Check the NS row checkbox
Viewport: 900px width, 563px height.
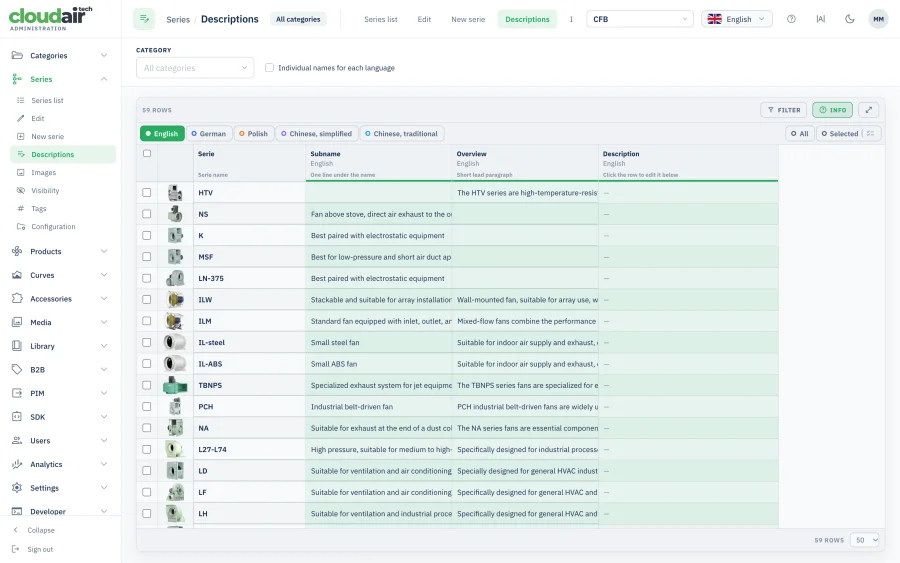(147, 213)
